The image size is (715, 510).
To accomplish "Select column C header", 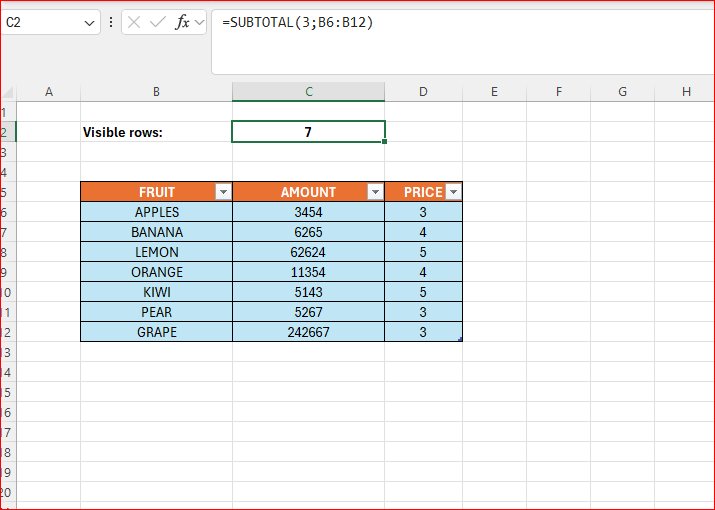I will pos(308,92).
